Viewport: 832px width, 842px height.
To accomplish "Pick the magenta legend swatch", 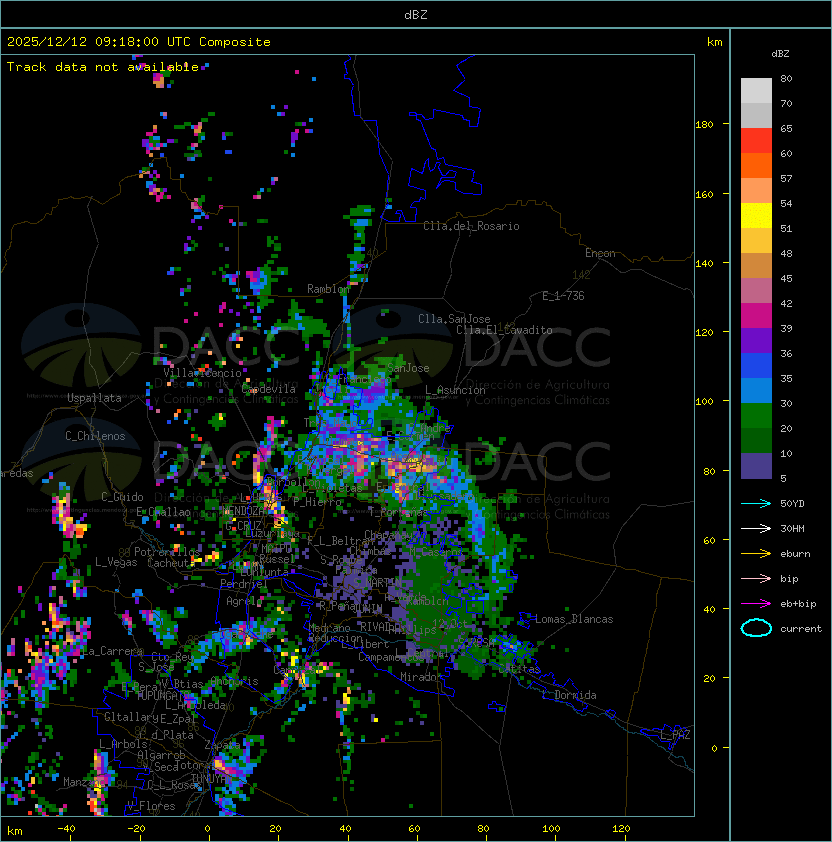I will 756,316.
